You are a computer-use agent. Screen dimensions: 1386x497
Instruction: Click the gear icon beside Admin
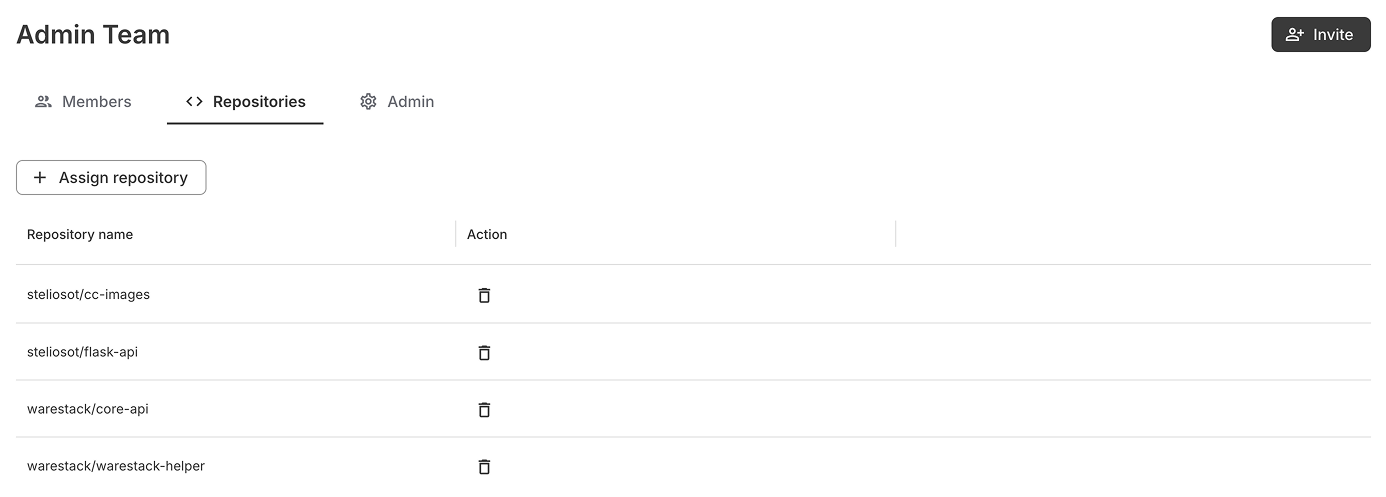pyautogui.click(x=368, y=101)
